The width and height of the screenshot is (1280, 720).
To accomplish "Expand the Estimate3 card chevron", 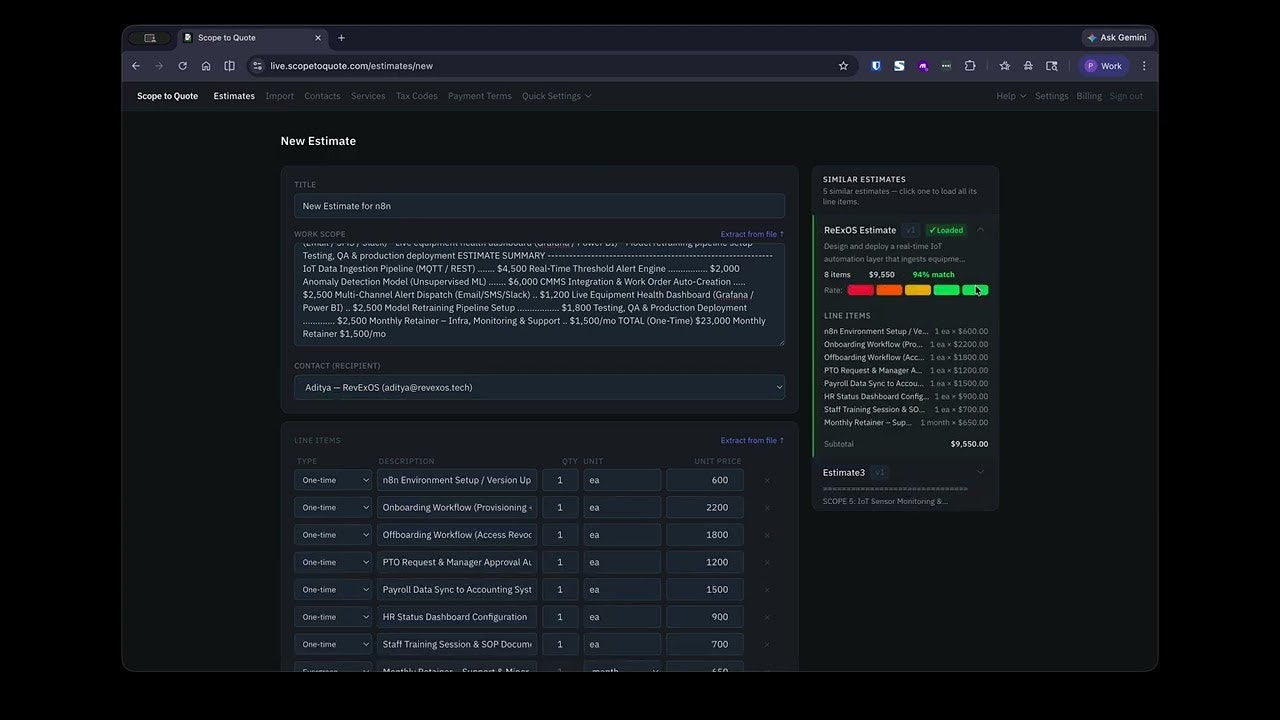I will coord(980,472).
